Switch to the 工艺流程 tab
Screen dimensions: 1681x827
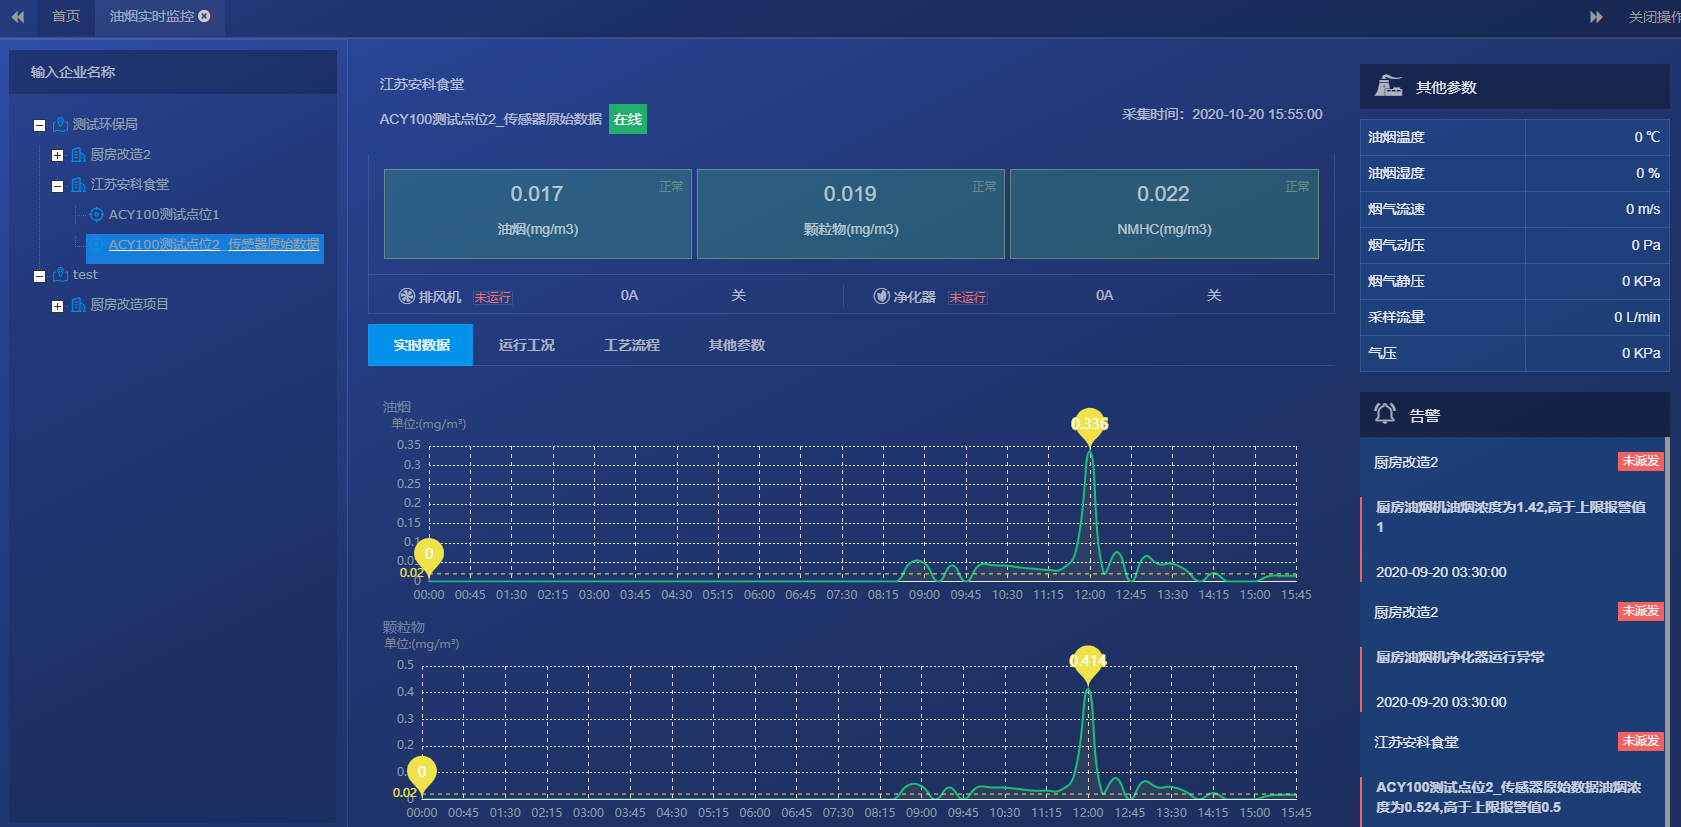[x=632, y=345]
